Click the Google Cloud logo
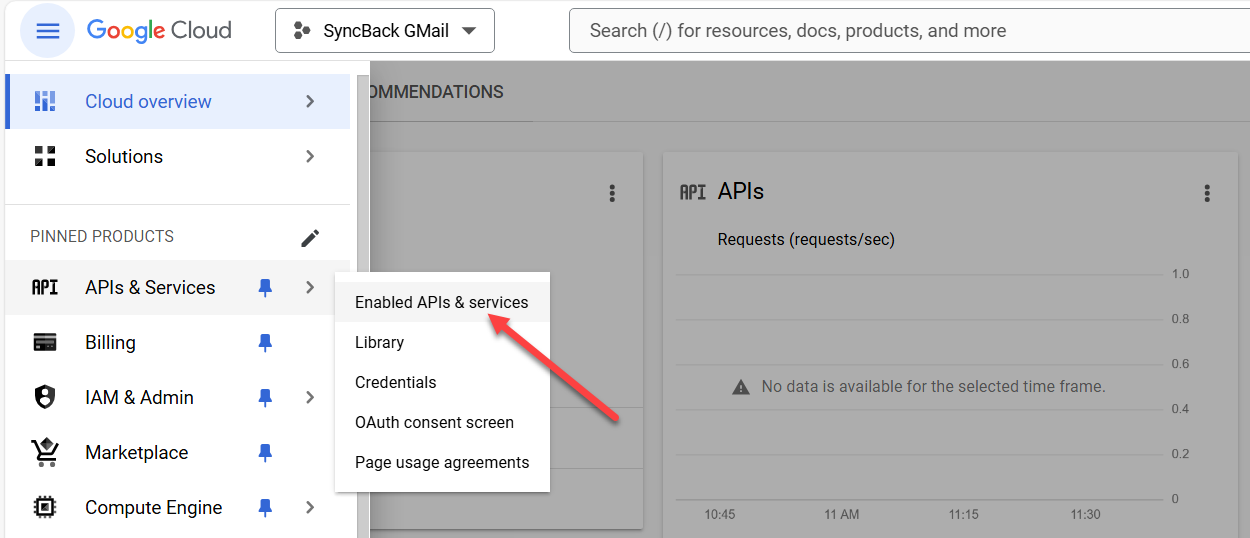The height and width of the screenshot is (538, 1250). tap(159, 30)
